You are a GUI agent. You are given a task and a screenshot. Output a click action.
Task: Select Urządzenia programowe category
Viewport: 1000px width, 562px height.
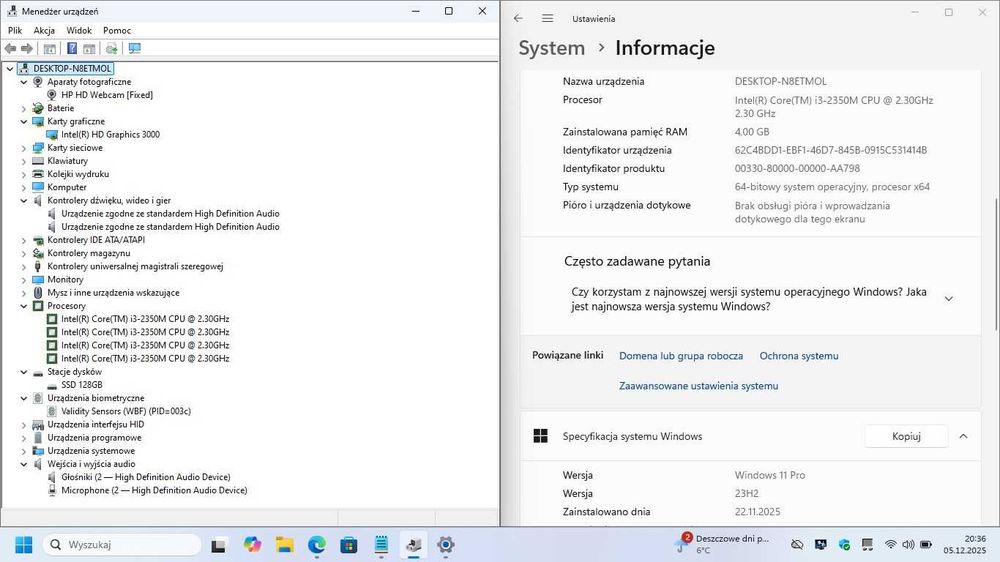tap(94, 438)
